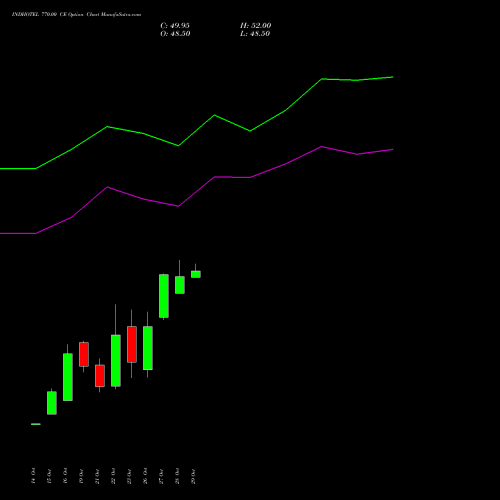Click the tall green candle for 27 Oct

click(x=164, y=296)
